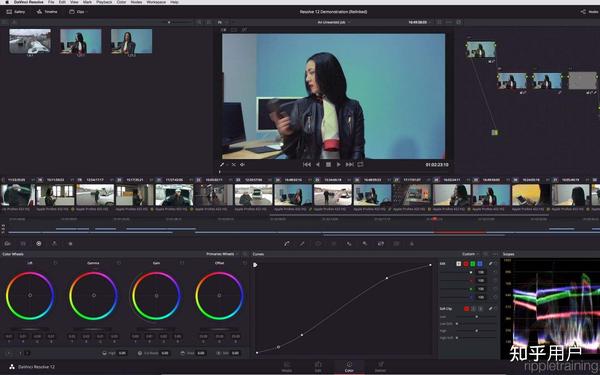Select the Color Wheels palette icon
Screen dimensions: 600x375
[x=39, y=243]
